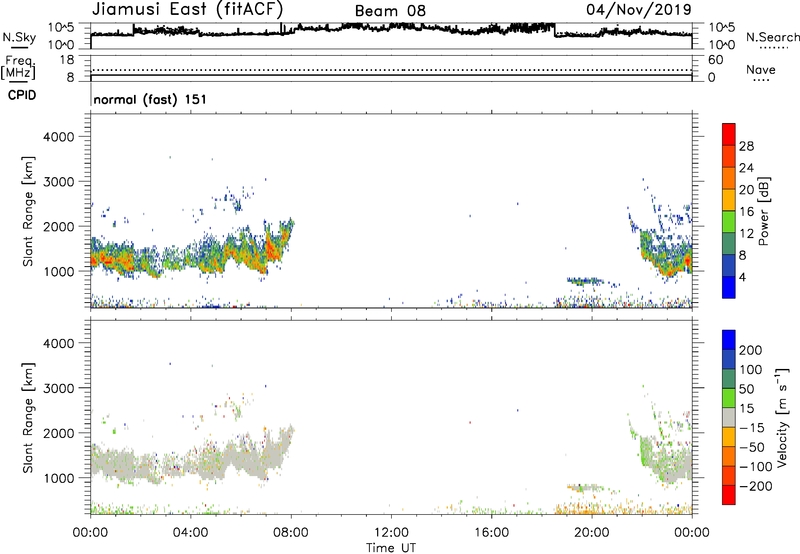
Task: Click power colorbar value '16'
Action: 746,212
